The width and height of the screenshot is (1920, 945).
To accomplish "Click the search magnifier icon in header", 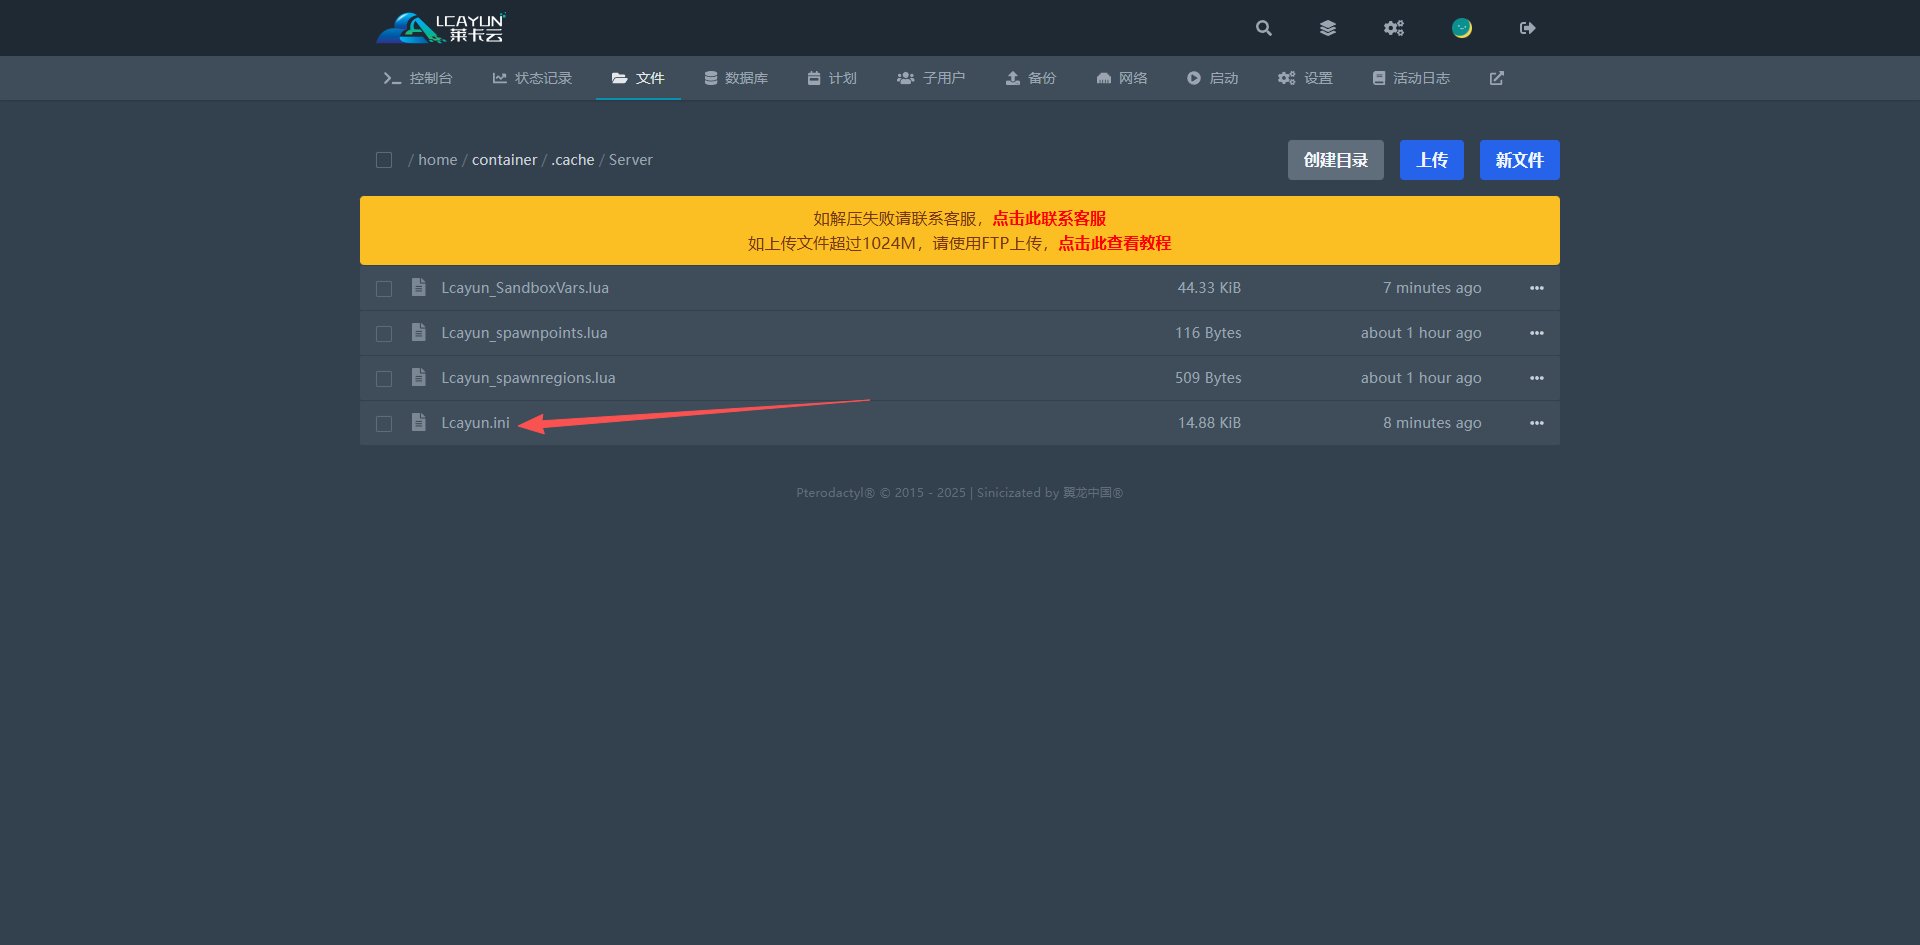I will (1264, 28).
